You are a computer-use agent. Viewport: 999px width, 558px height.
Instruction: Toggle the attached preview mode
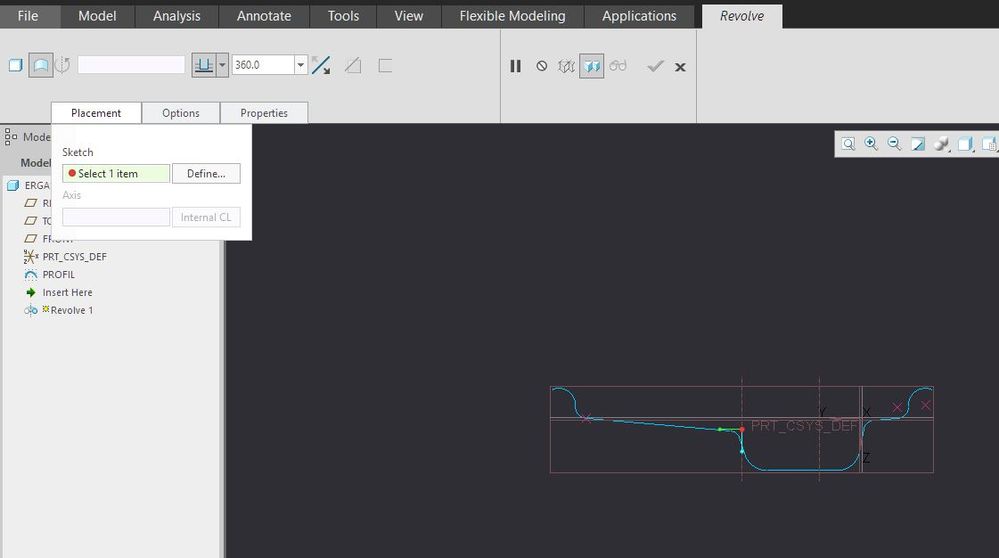pyautogui.click(x=592, y=66)
